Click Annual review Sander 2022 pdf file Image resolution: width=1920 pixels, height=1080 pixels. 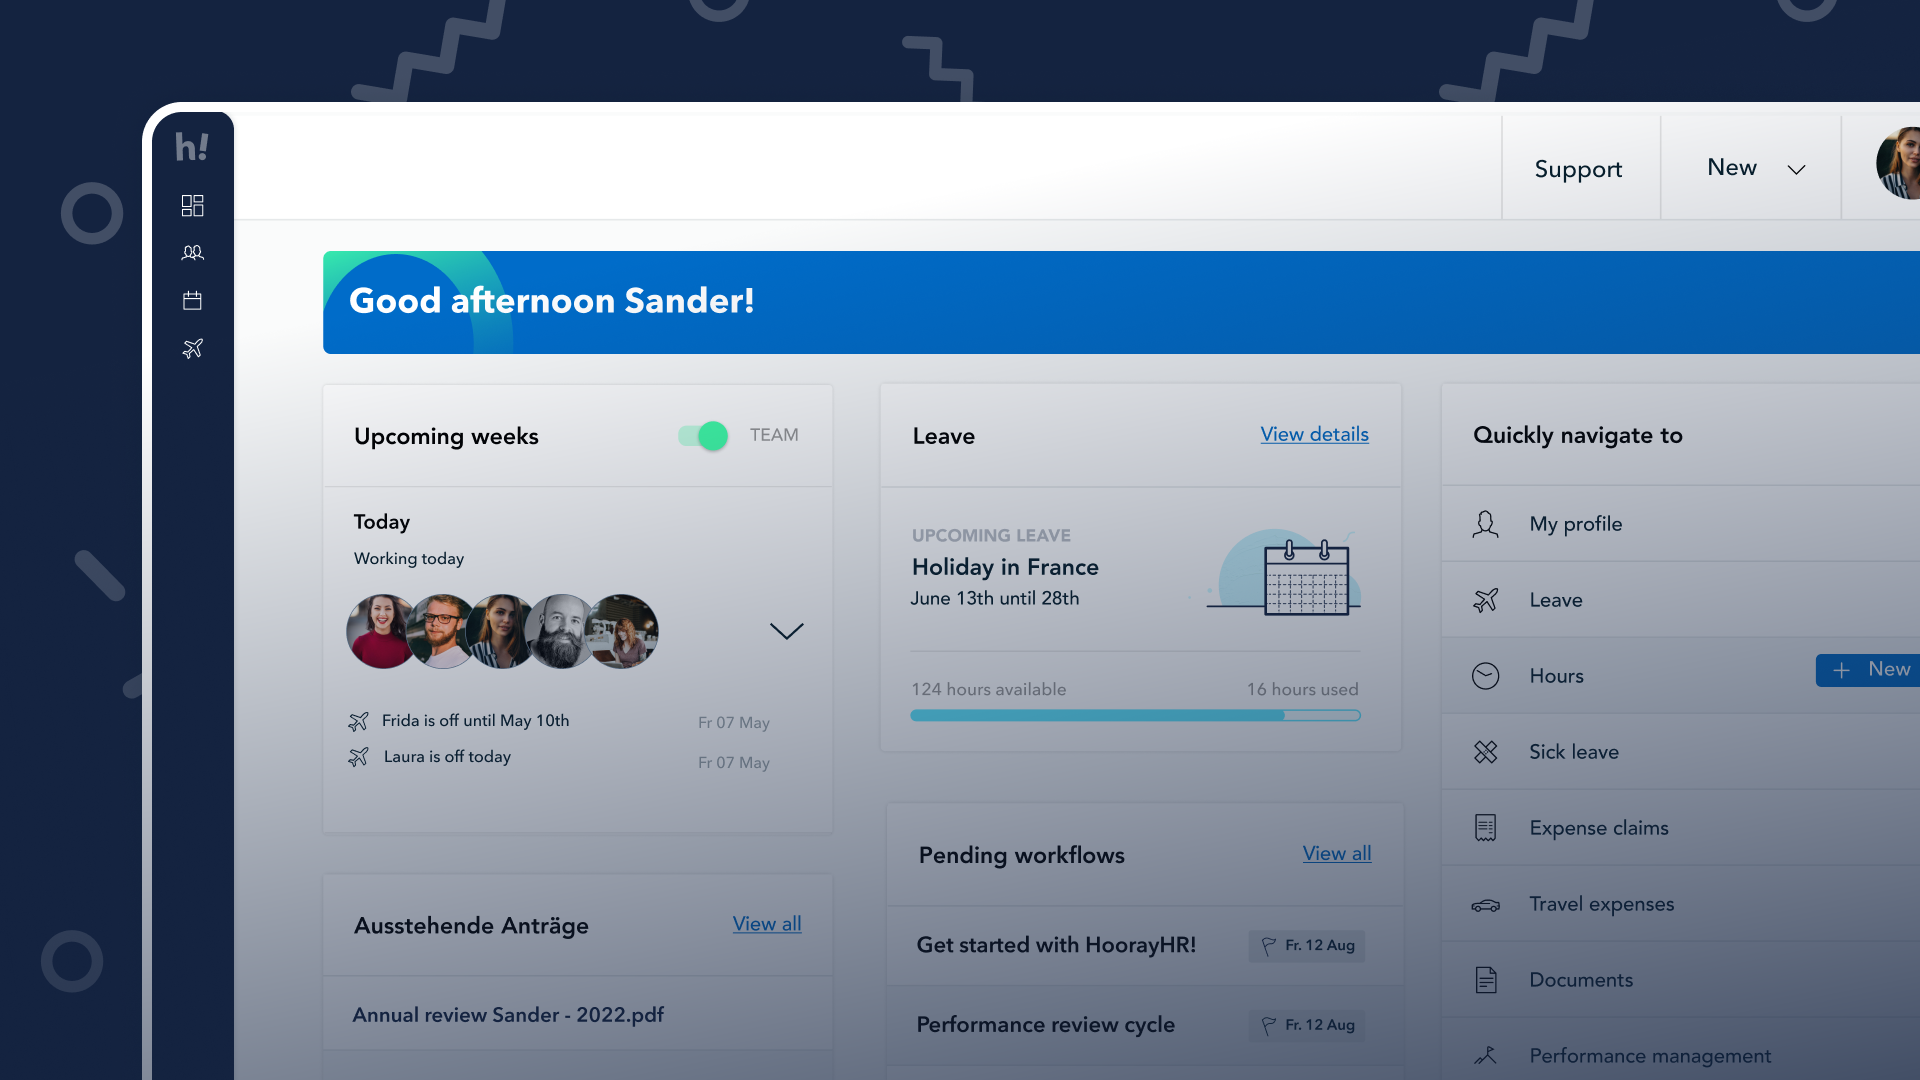(x=508, y=1014)
